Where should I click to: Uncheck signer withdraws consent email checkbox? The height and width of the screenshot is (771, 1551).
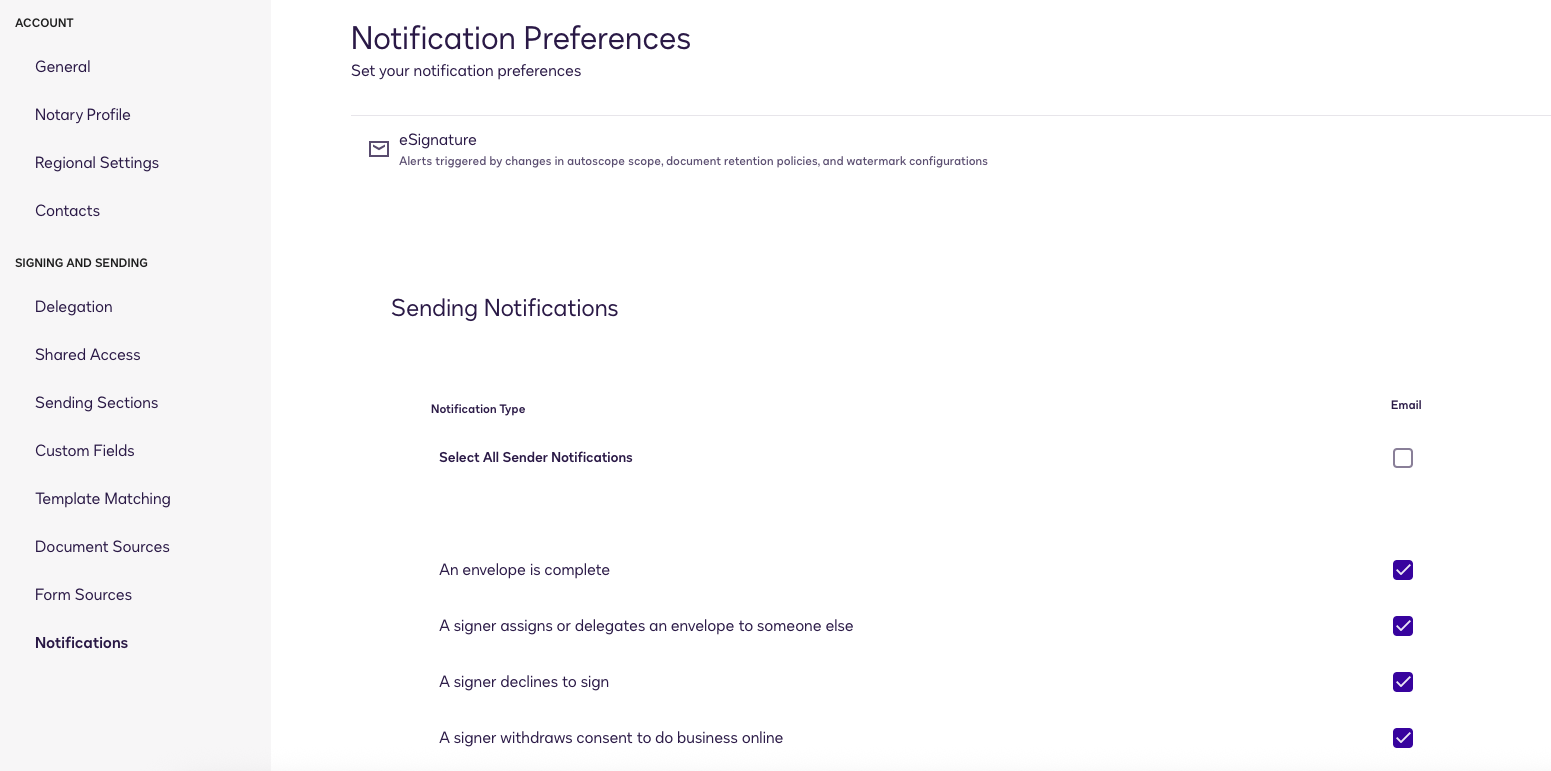pyautogui.click(x=1403, y=738)
